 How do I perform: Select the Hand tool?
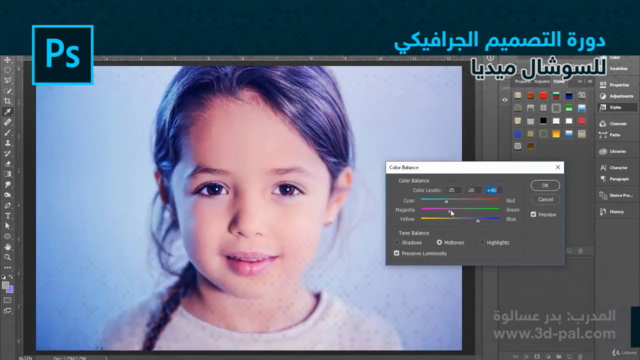click(7, 247)
